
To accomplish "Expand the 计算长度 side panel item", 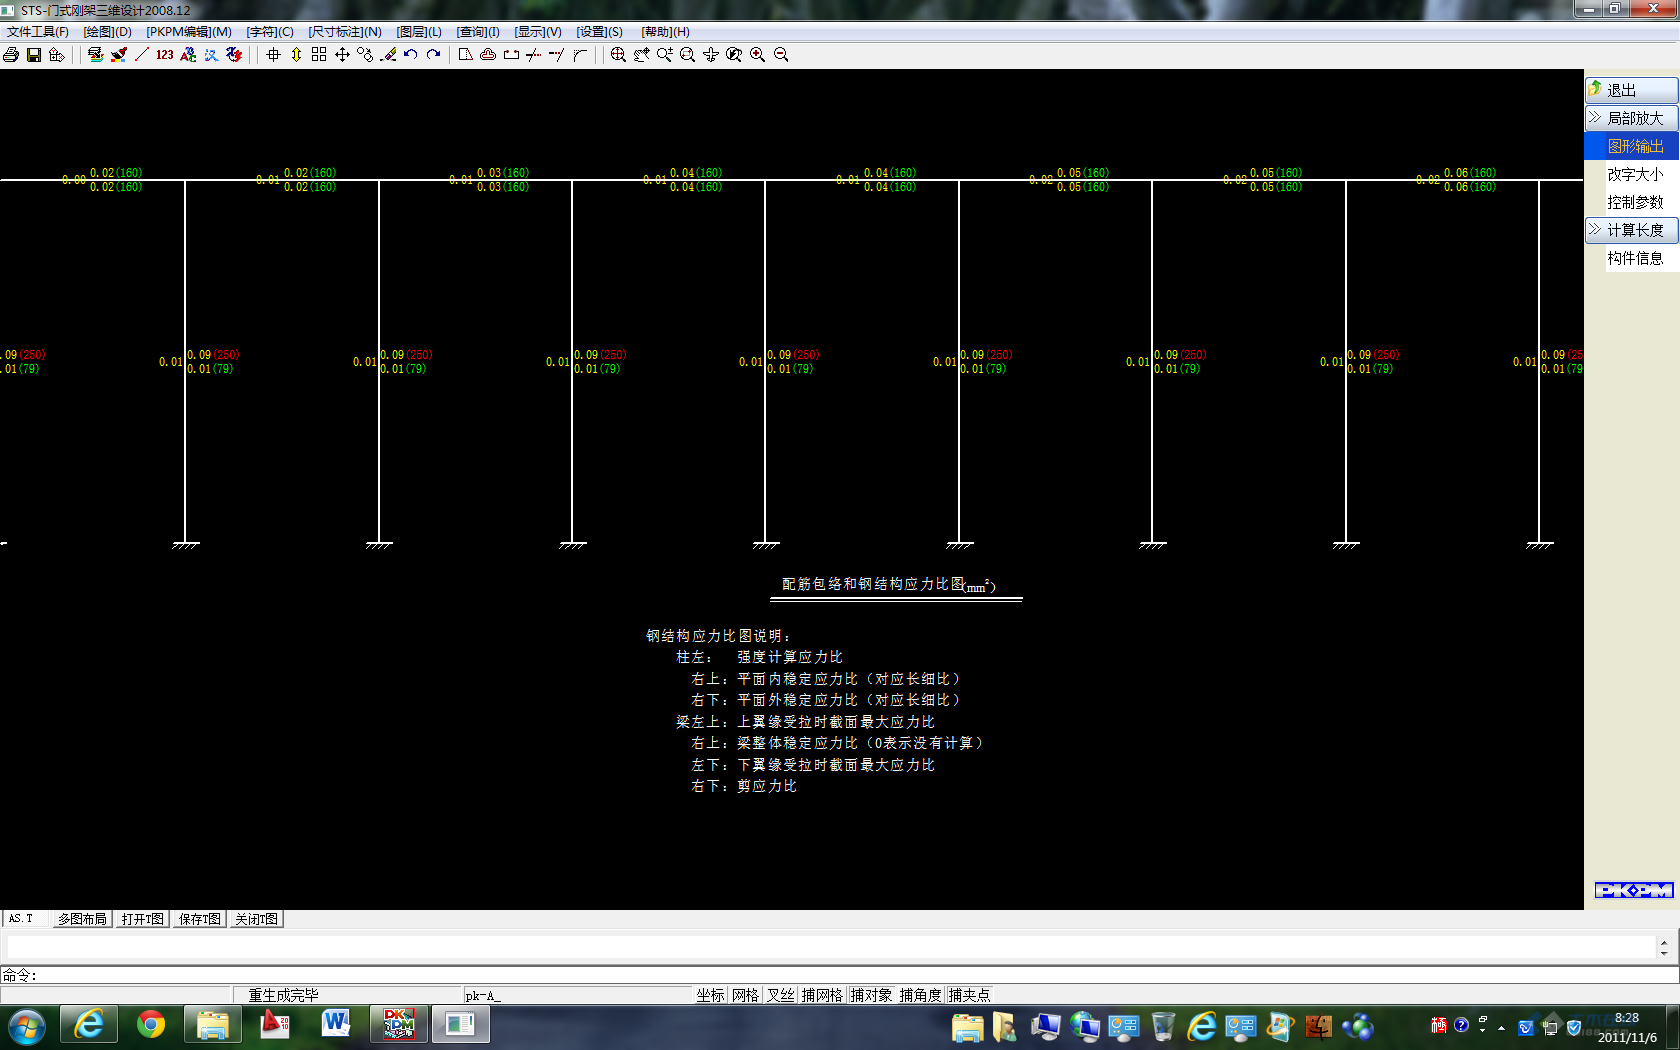I will tap(1631, 230).
